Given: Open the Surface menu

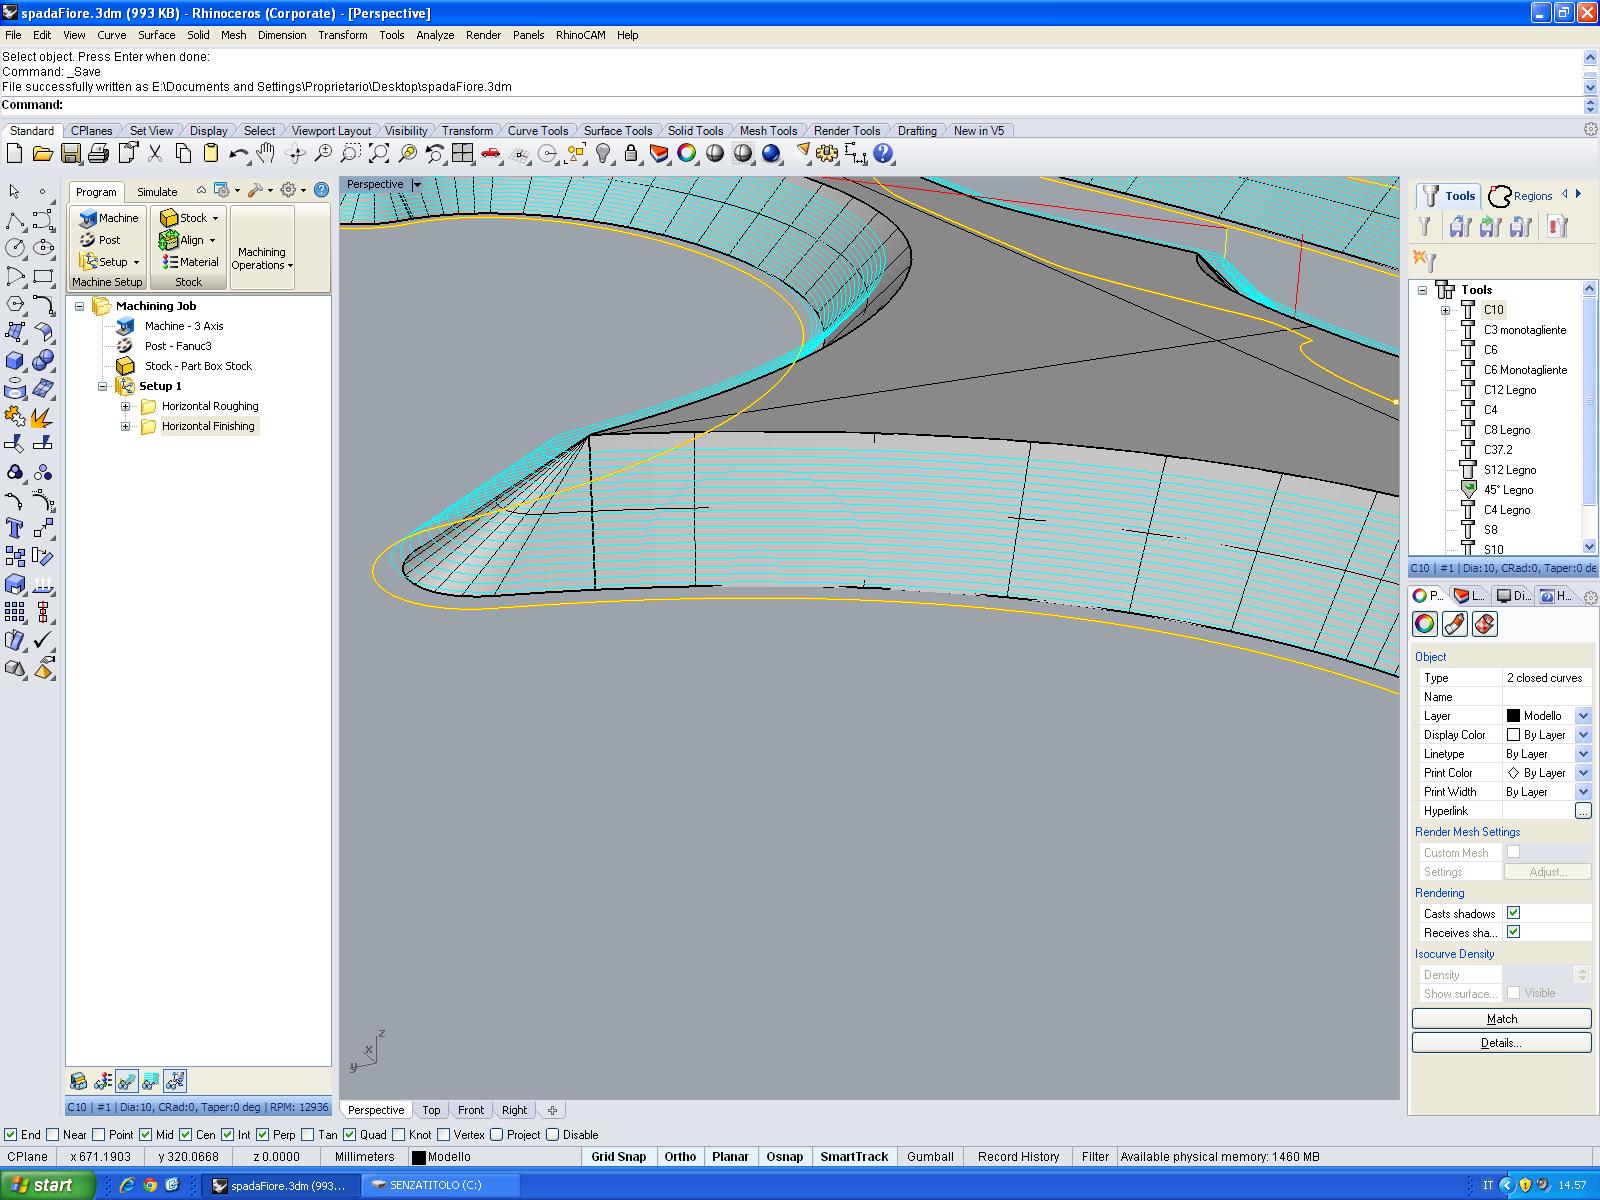Looking at the screenshot, I should (x=157, y=35).
